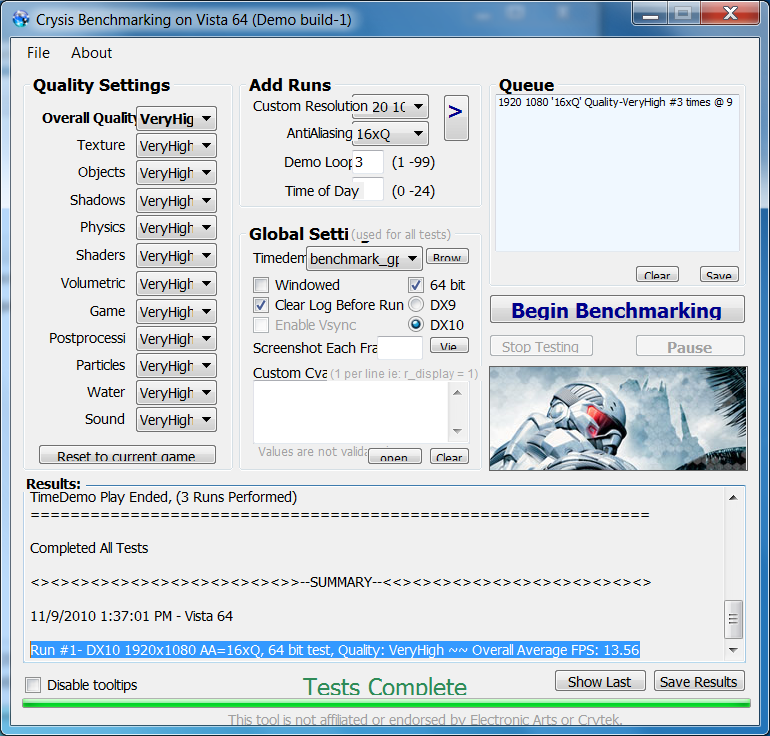This screenshot has width=770, height=736.
Task: Click the Show Last button
Action: (600, 681)
